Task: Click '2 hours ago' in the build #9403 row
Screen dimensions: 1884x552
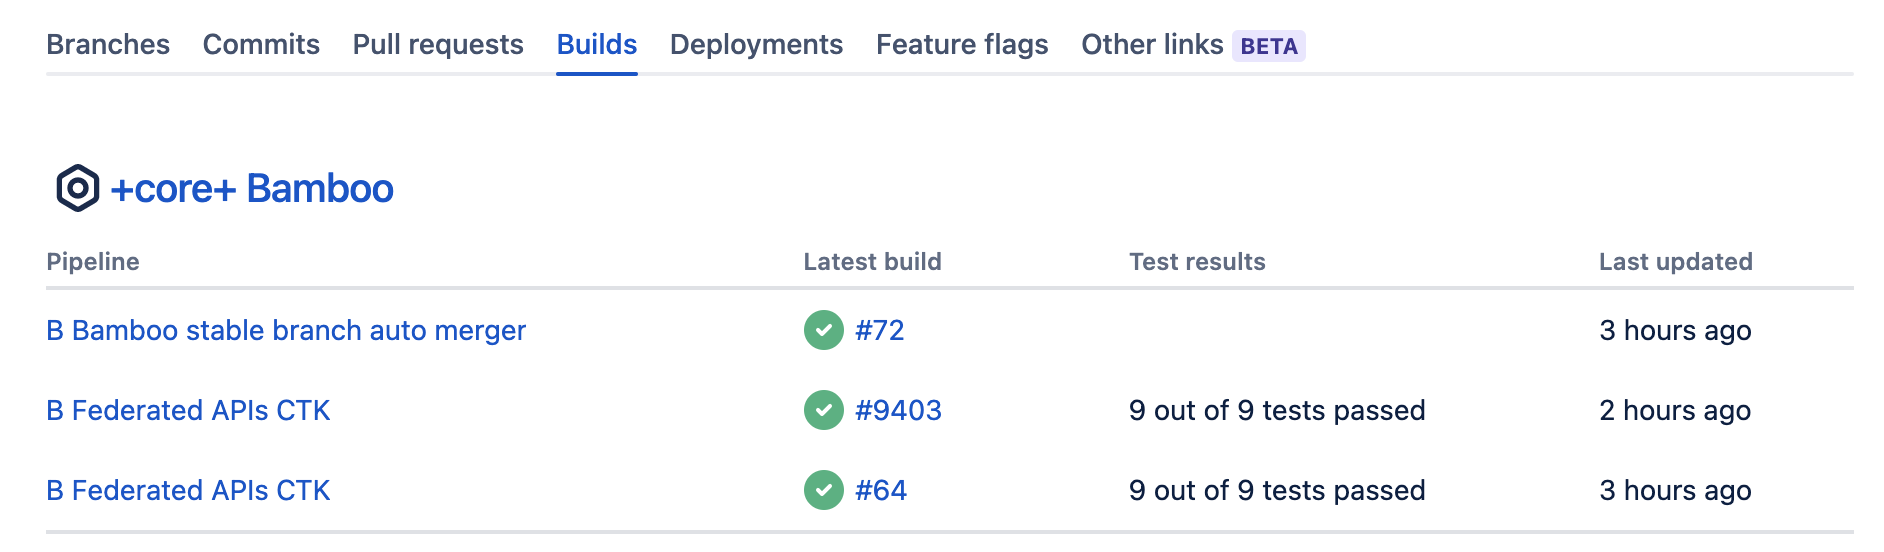Action: click(x=1675, y=410)
